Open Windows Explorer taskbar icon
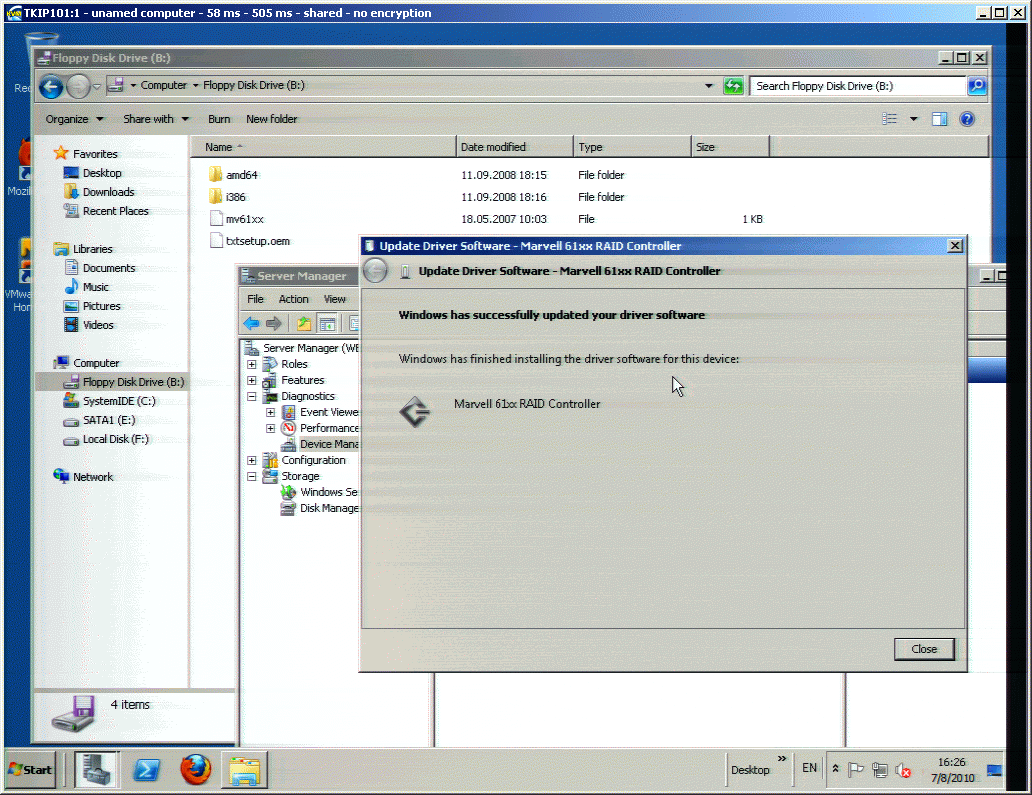Screen dimensions: 1032x795 [245, 770]
